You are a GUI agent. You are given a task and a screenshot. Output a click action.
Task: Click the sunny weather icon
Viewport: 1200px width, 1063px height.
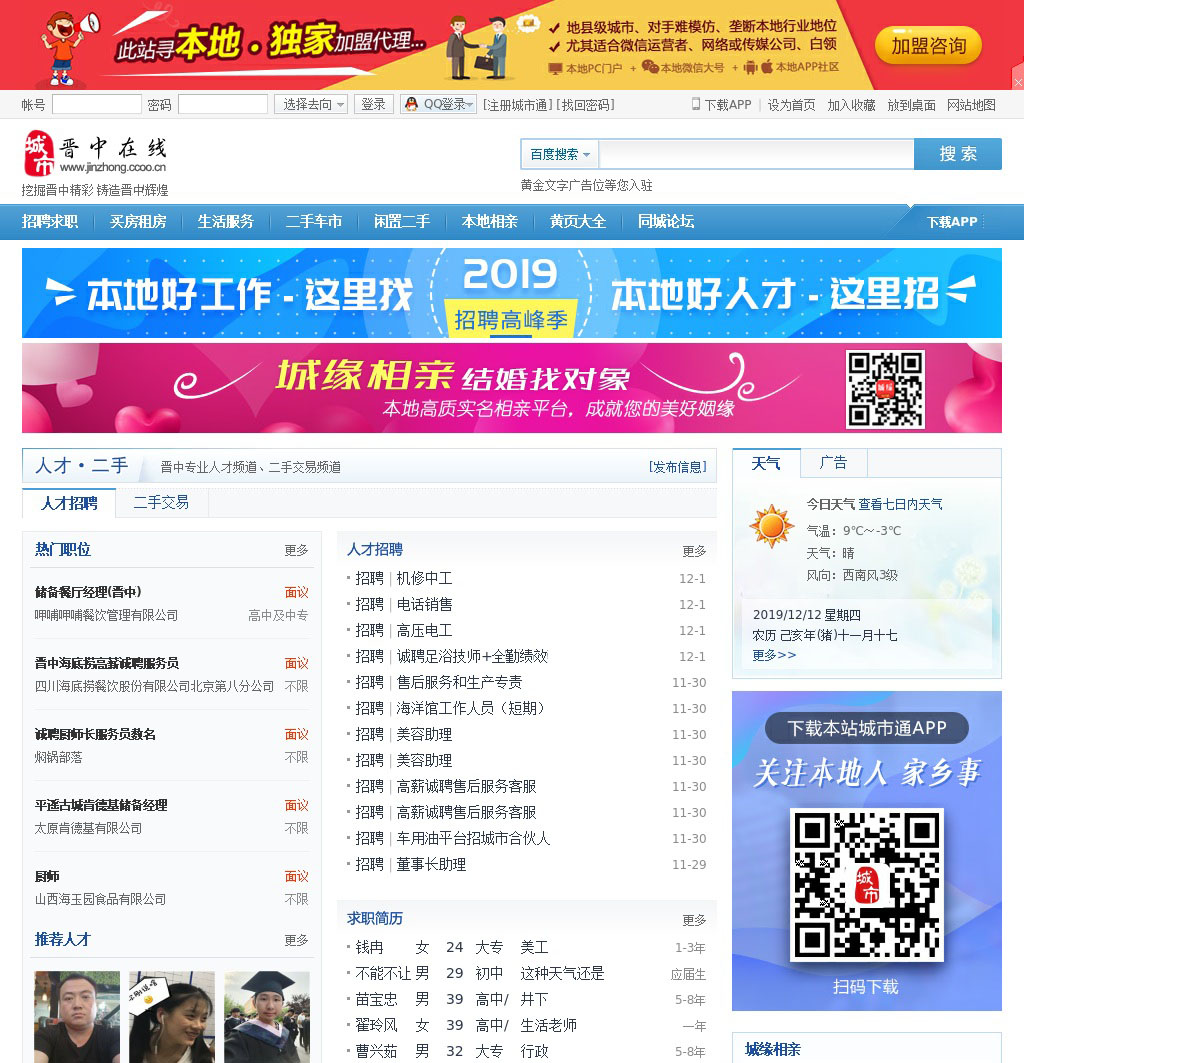pos(772,526)
